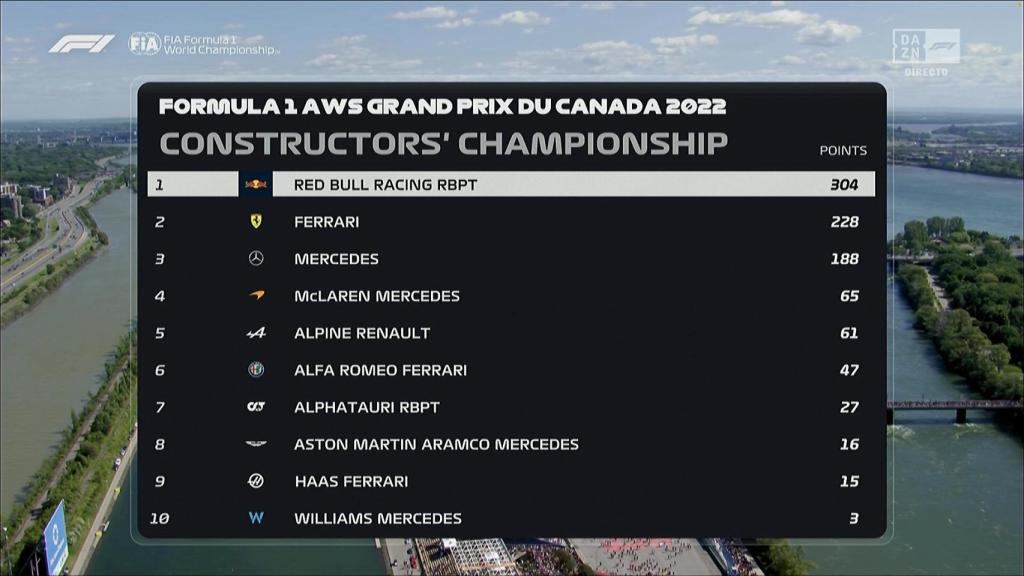Click the Alpine team logo
Image resolution: width=1024 pixels, height=576 pixels.
coord(256,333)
